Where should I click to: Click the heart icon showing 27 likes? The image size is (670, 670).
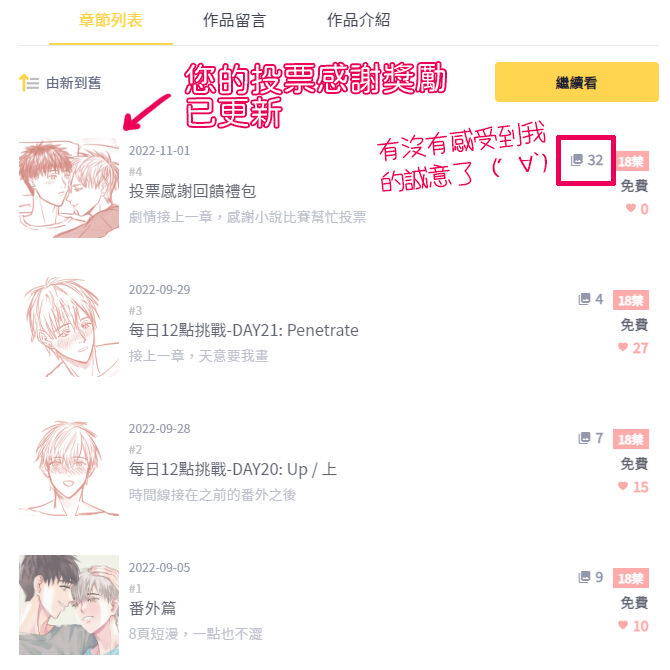(x=623, y=347)
